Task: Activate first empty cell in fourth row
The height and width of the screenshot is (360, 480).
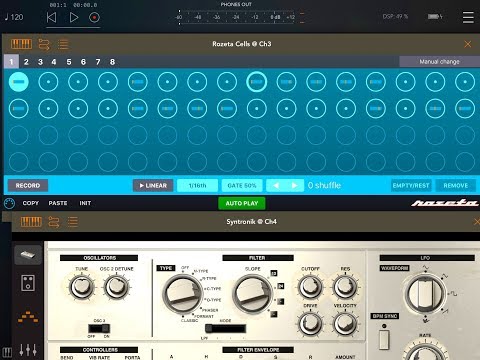Action: coord(19,162)
